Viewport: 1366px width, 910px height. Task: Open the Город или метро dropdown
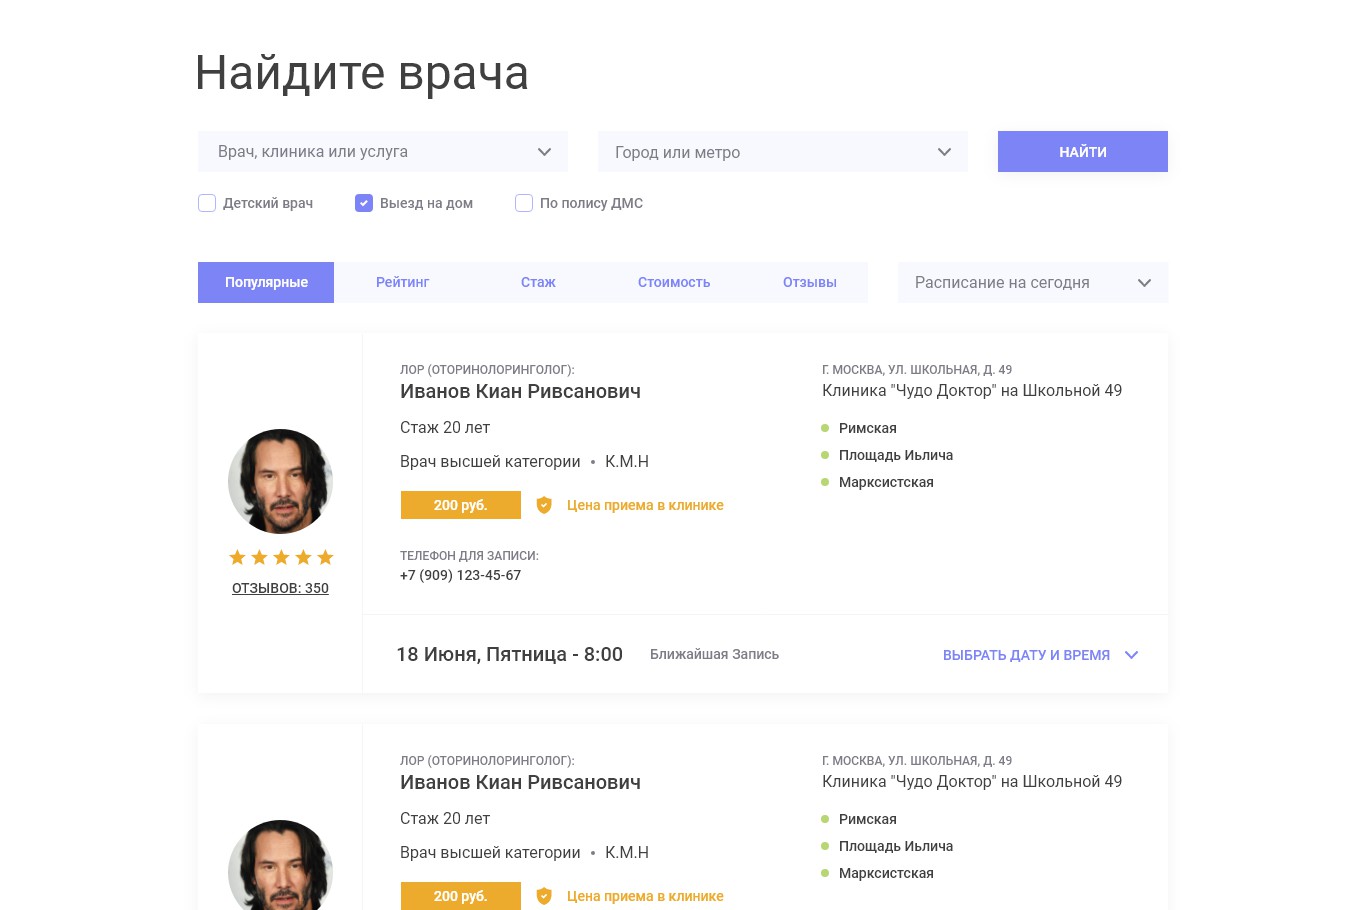coord(783,152)
